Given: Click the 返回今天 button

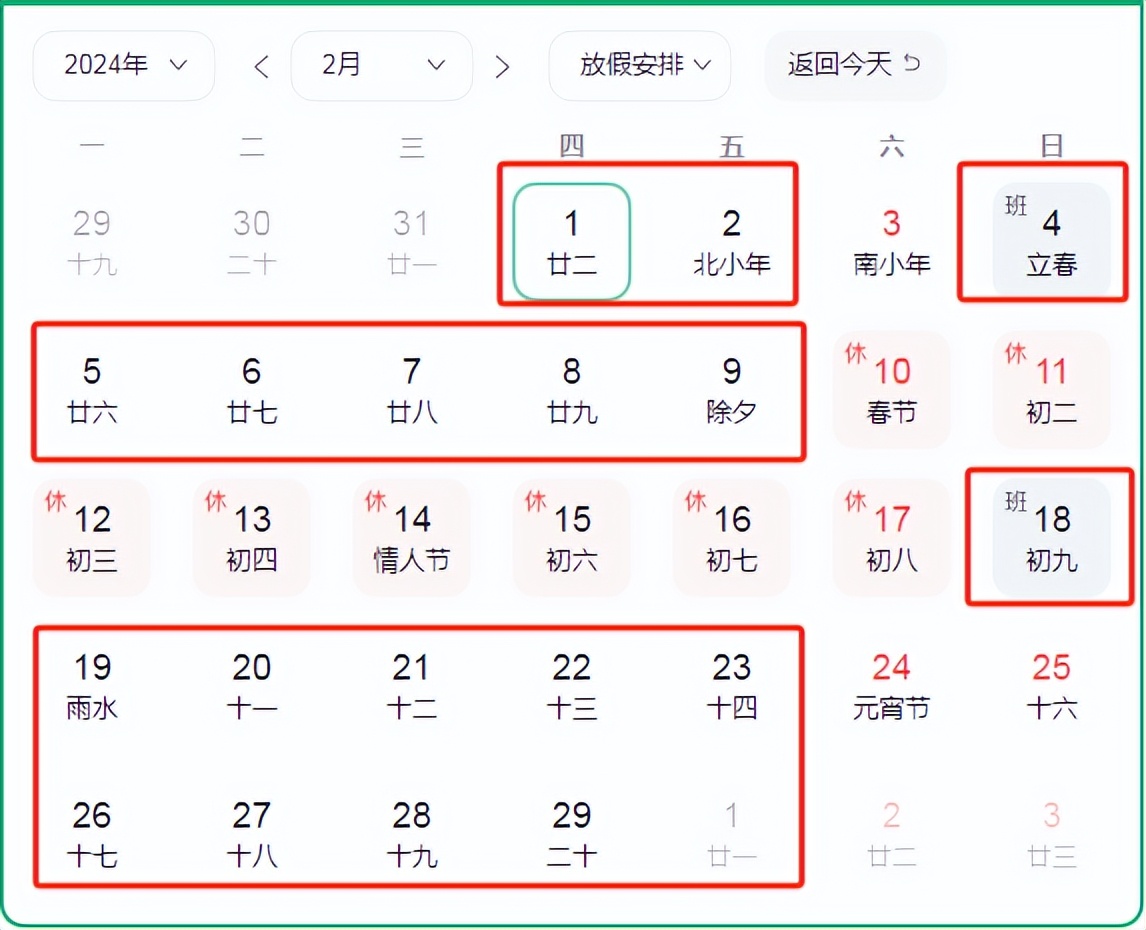Looking at the screenshot, I should coord(855,66).
